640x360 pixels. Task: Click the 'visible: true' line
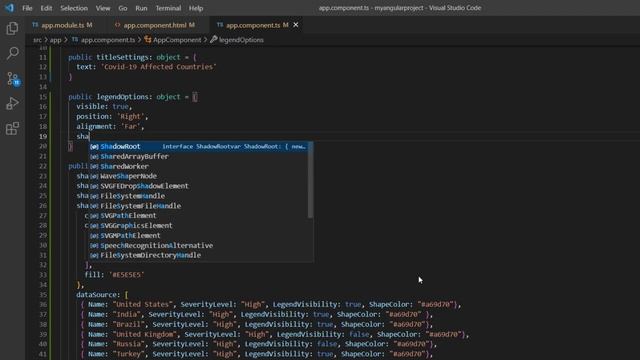[104, 107]
